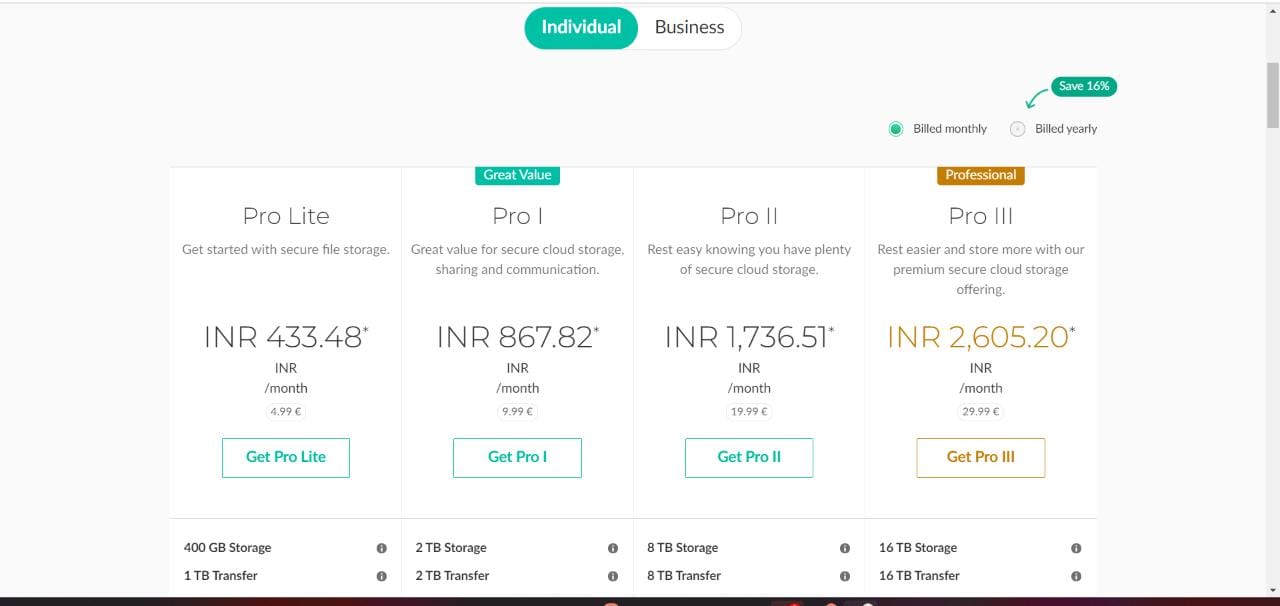
Task: Show info for Pro I 2 TB Transfer
Action: pos(613,576)
